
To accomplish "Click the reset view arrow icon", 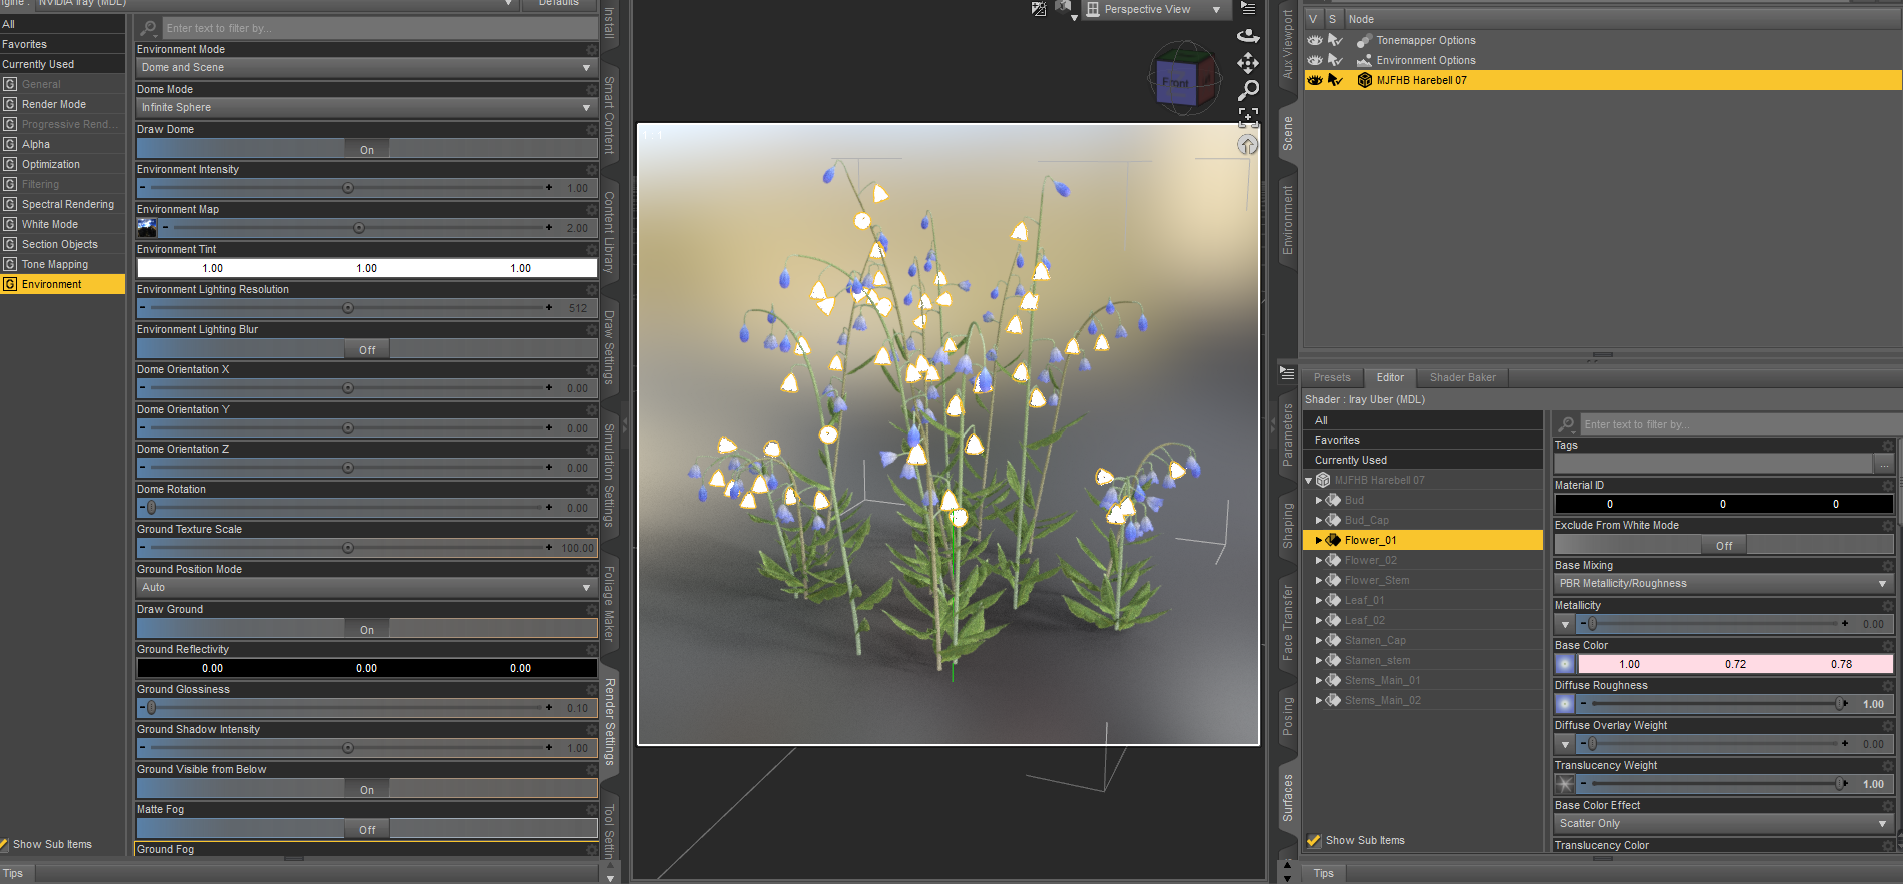I will (1248, 145).
